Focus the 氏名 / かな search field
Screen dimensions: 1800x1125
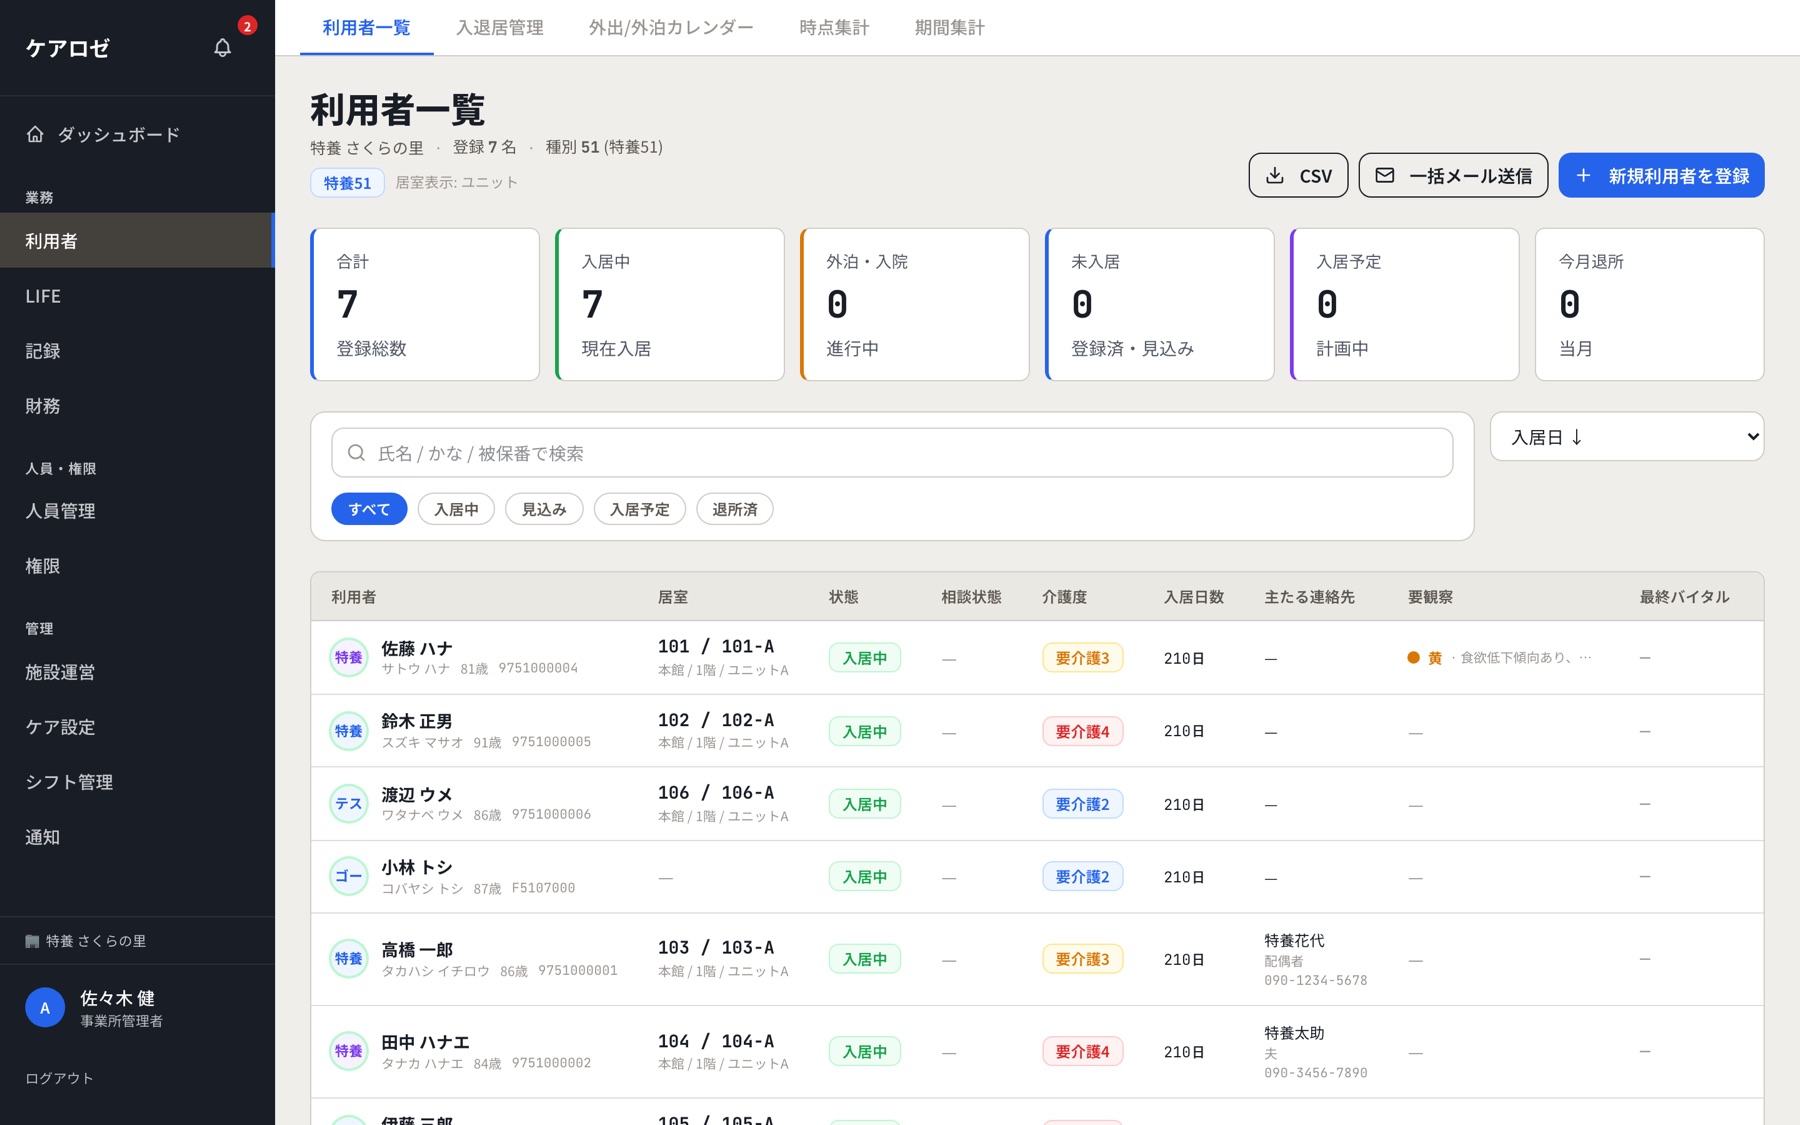[x=892, y=453]
